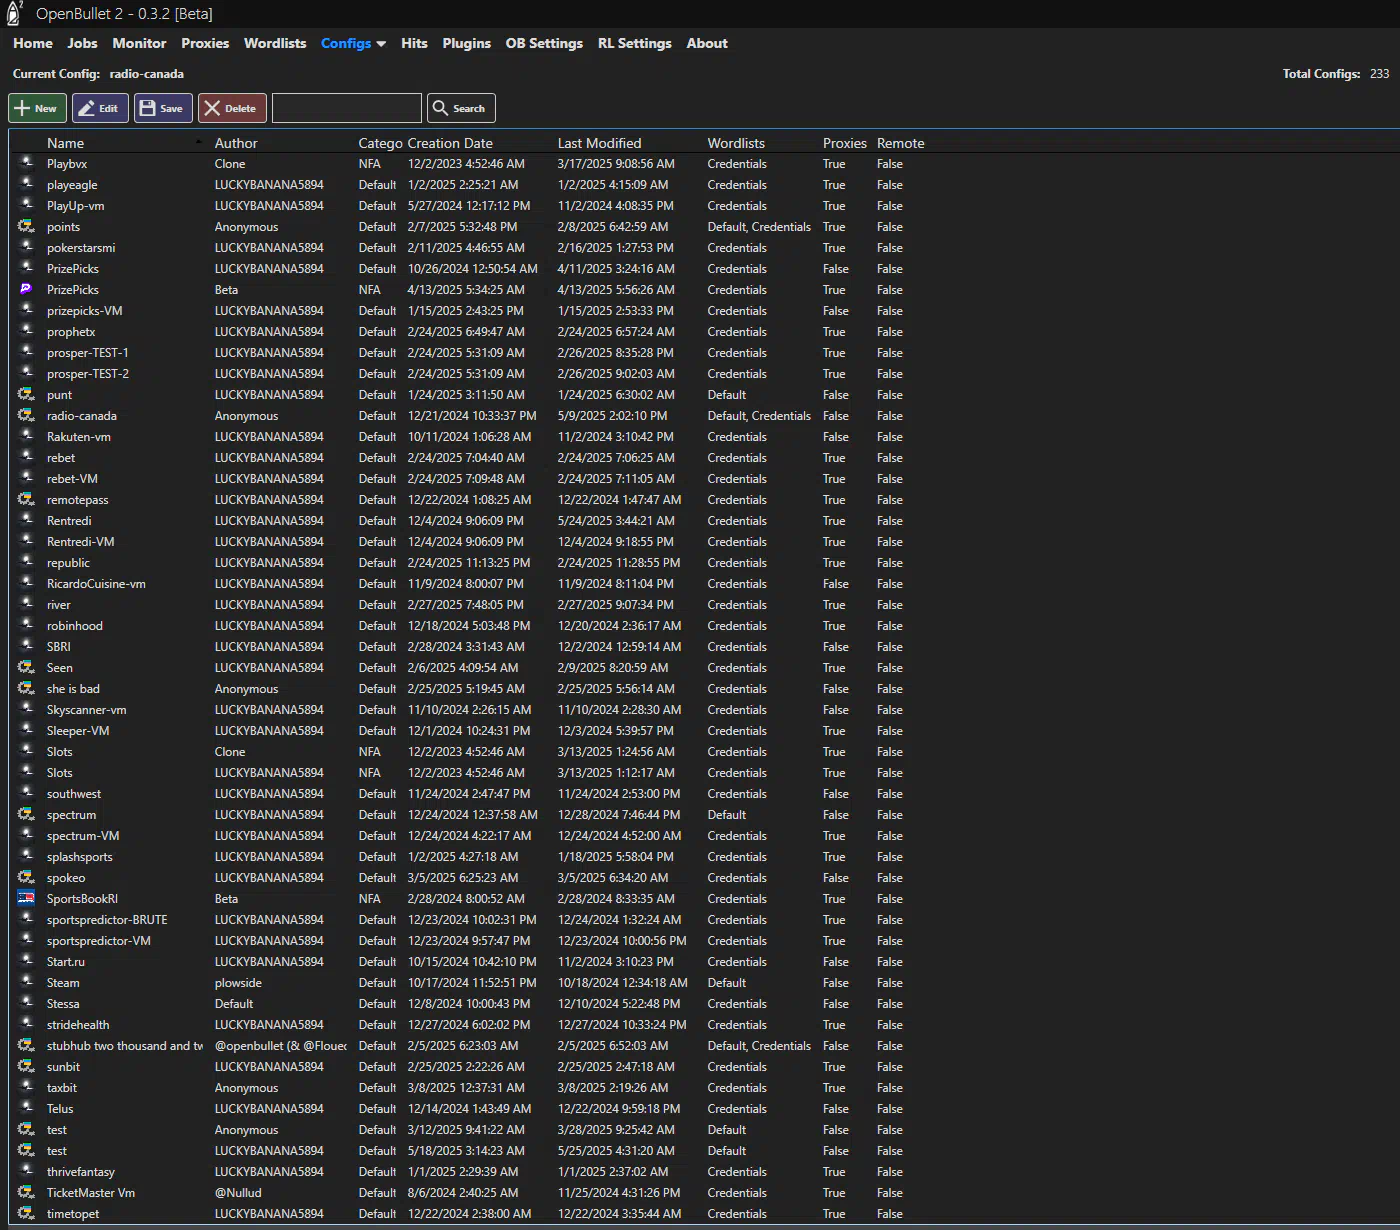The image size is (1400, 1230).
Task: Click the icon beside spectrum config
Action: 27,814
